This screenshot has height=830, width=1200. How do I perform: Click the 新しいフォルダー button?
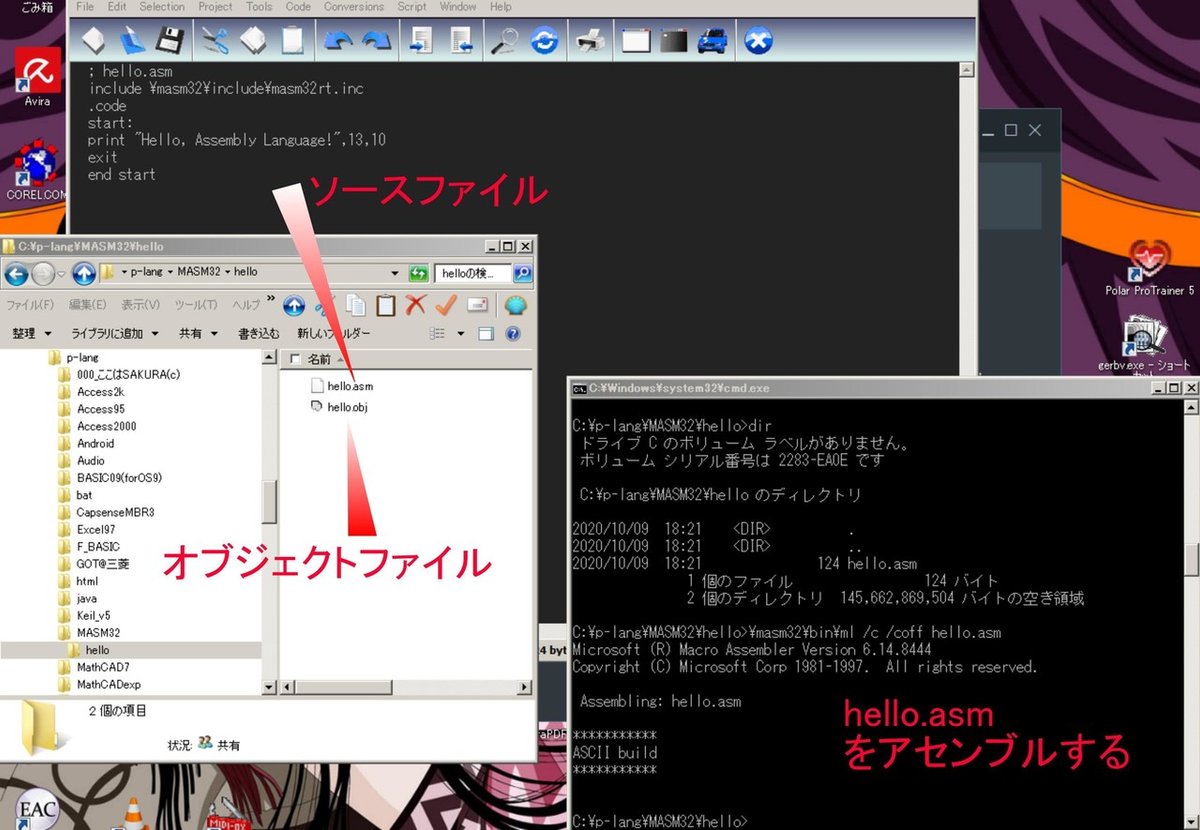pos(332,333)
